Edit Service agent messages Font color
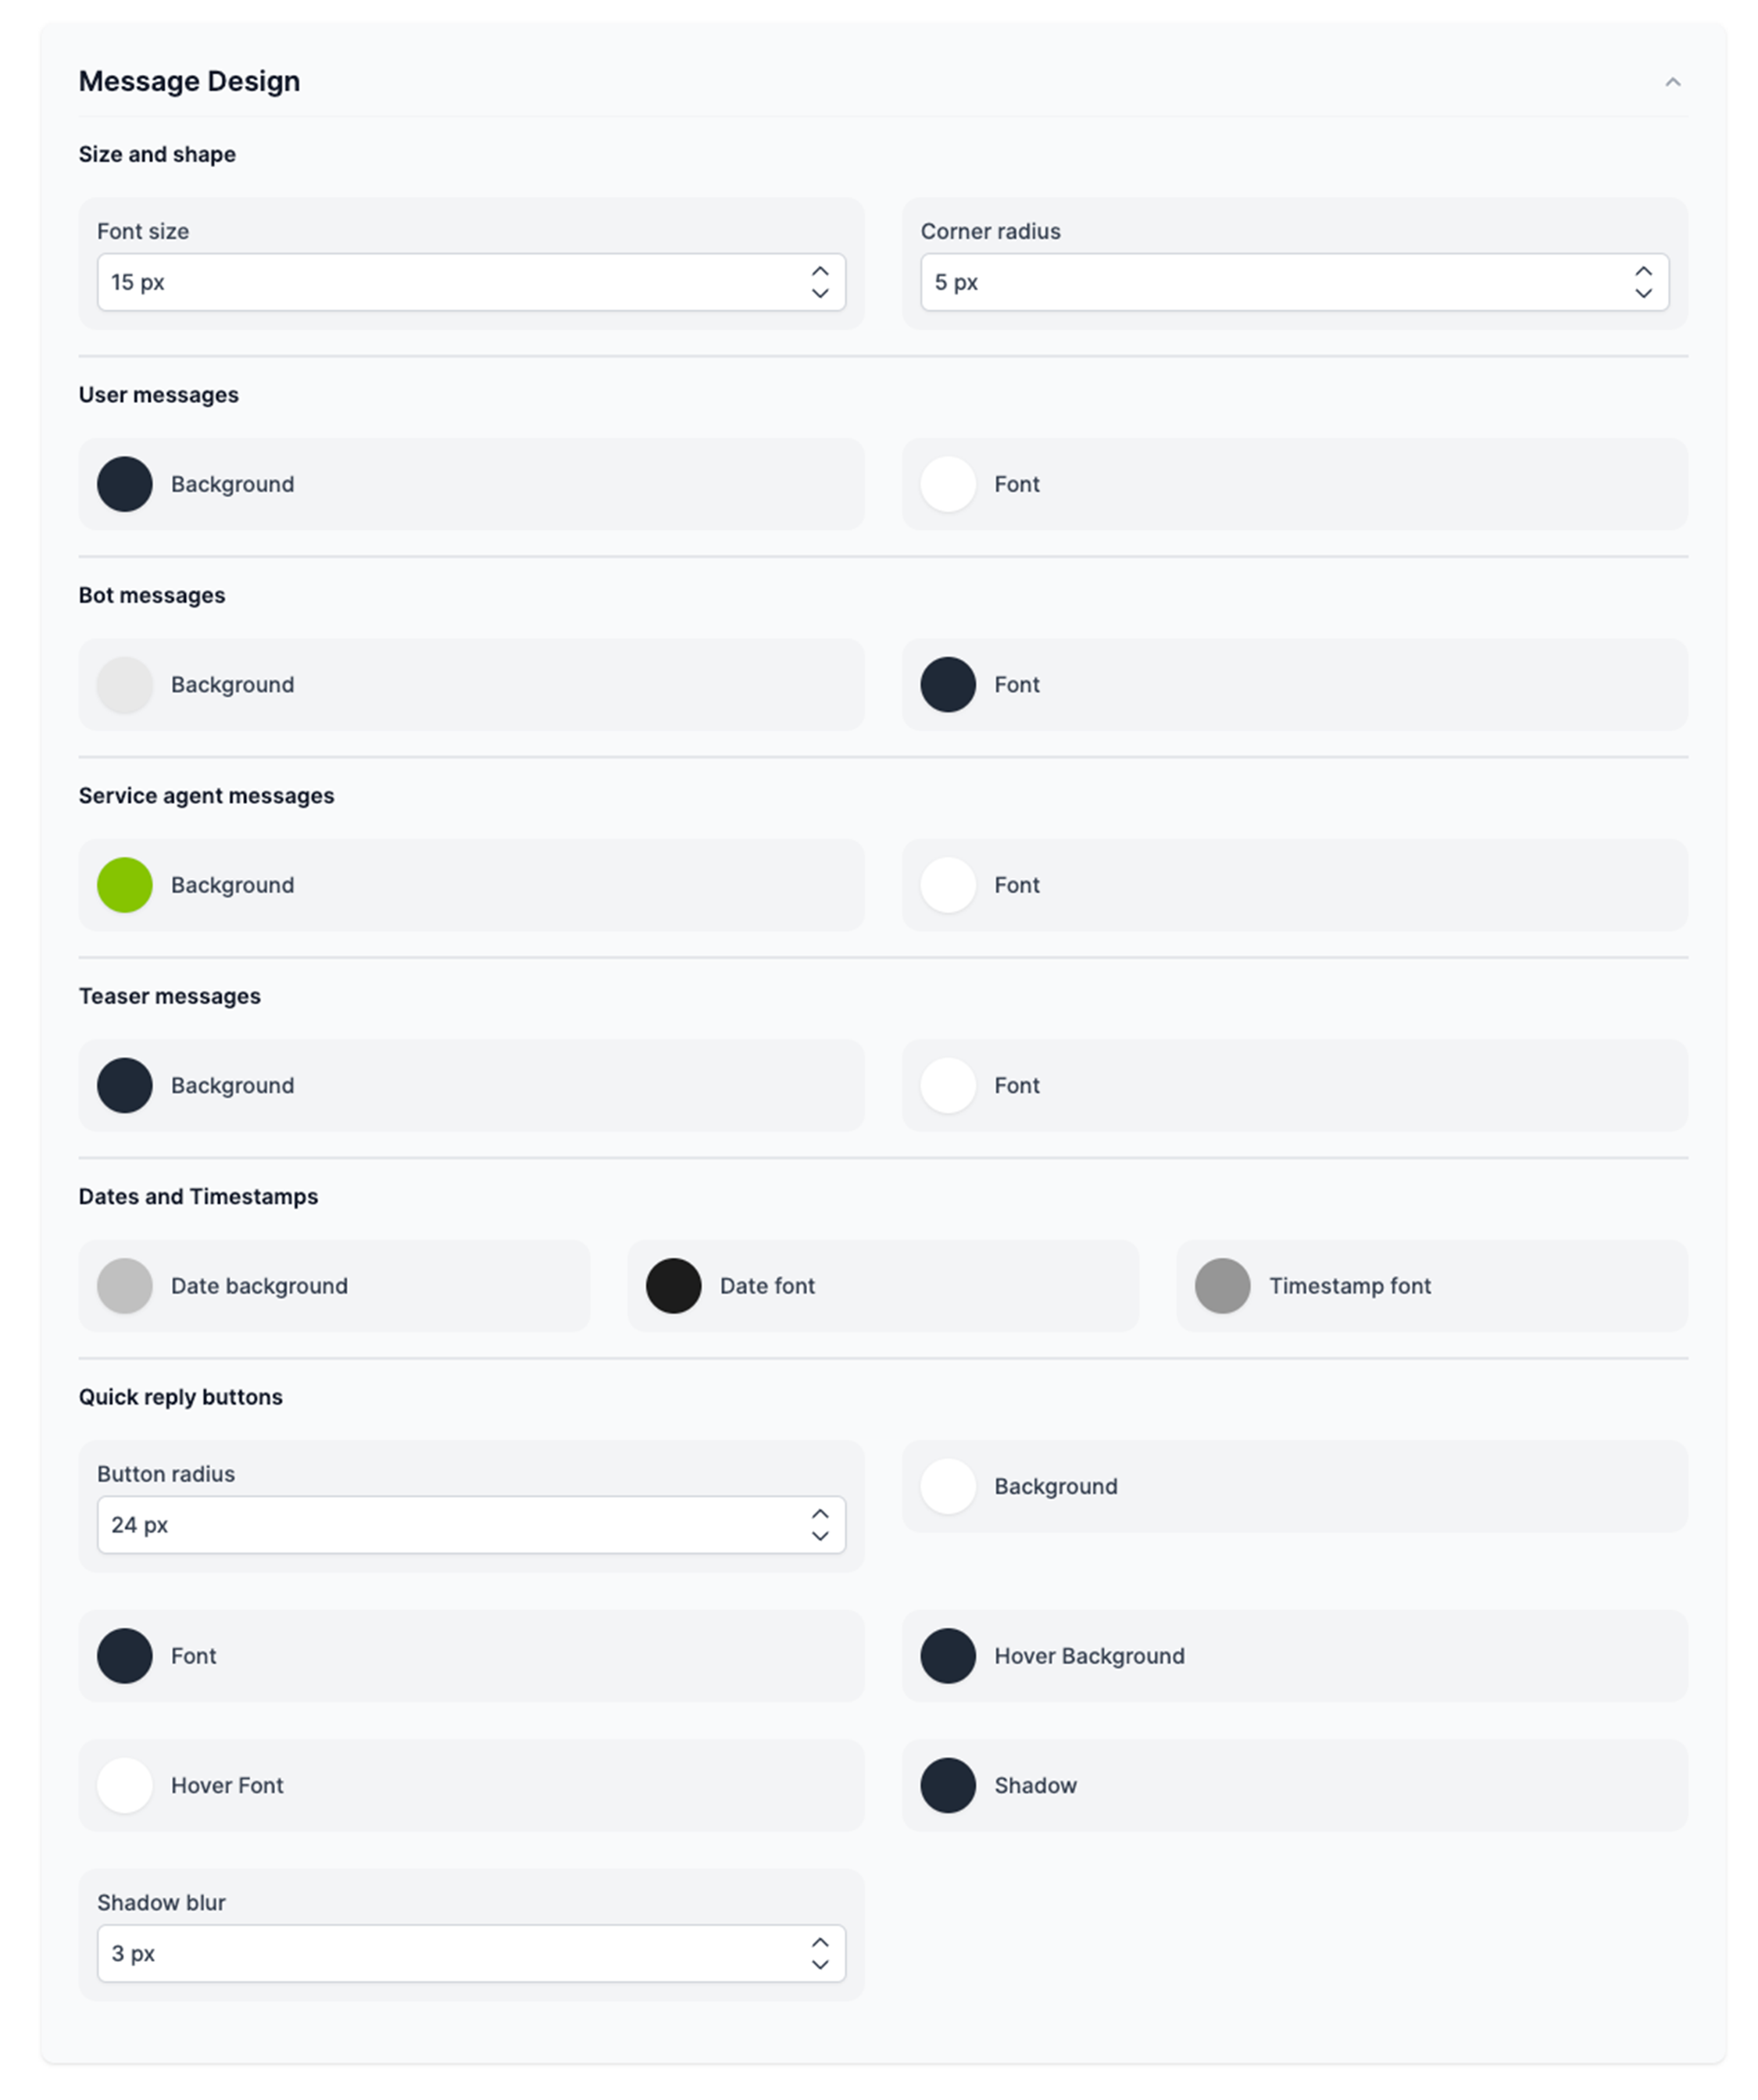The width and height of the screenshot is (1758, 2100). (948, 885)
